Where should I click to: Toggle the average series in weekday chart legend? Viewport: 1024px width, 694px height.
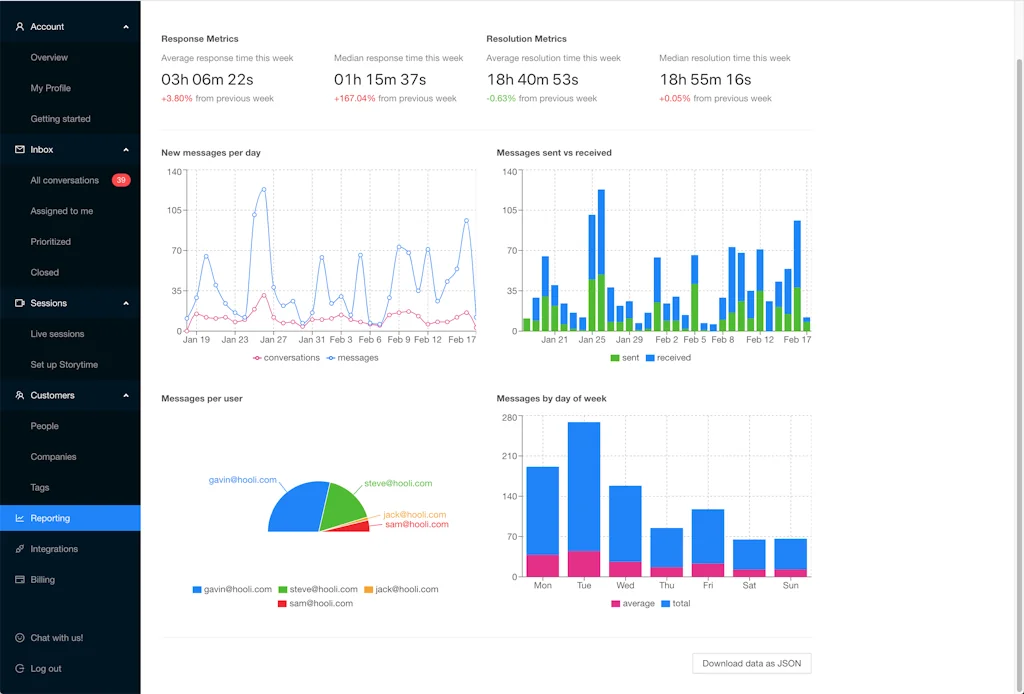click(x=631, y=604)
